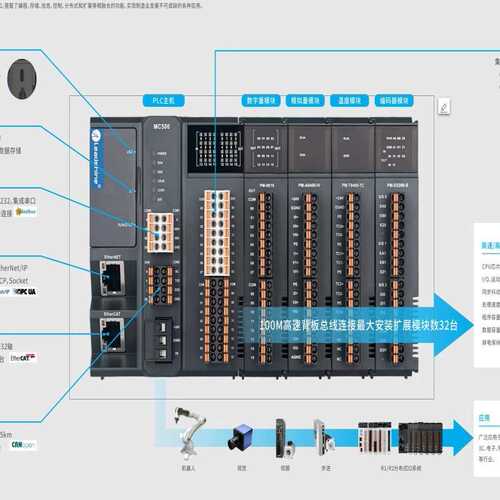
Task: Click the EtherNet/IP text on the left
Action: 14,268
